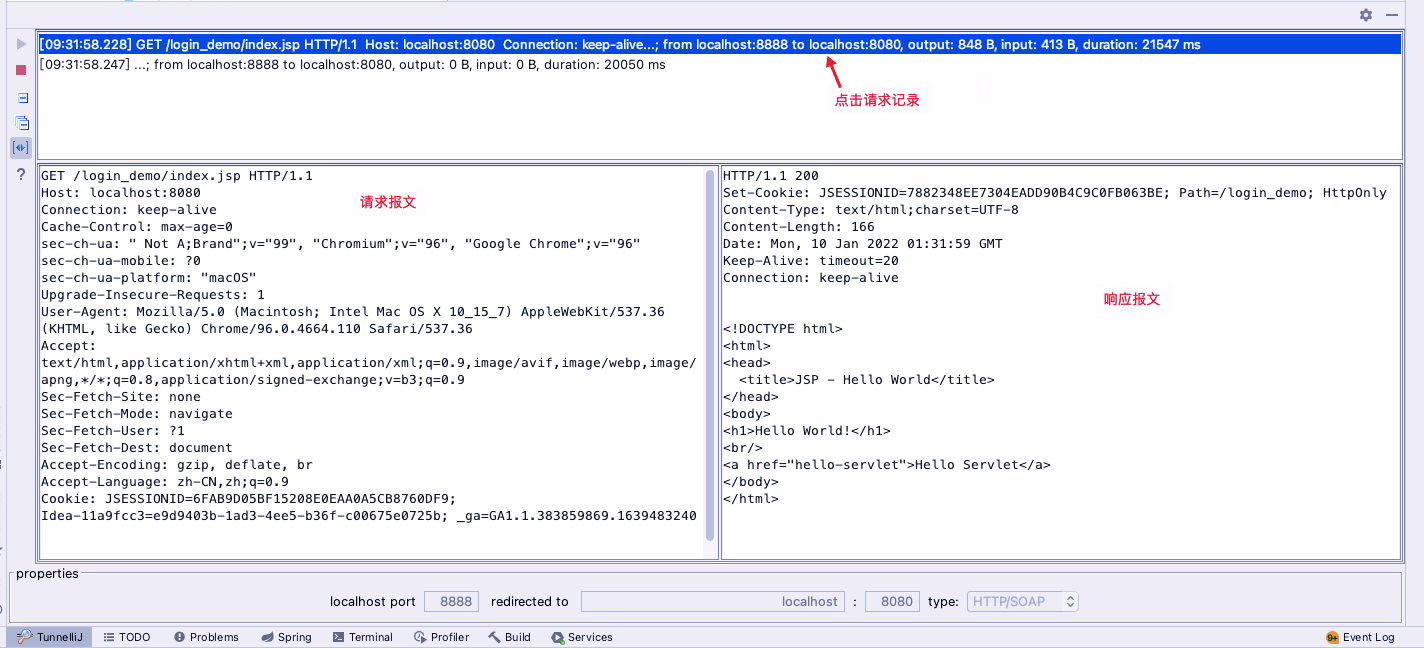Screen dimensions: 1424x648
Task: Click the '<title>JSP - Hello World</title>' line
Action: pyautogui.click(x=867, y=380)
